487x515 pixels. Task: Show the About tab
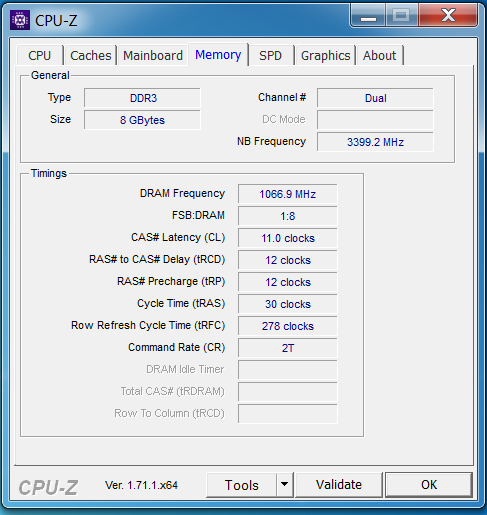(x=380, y=55)
